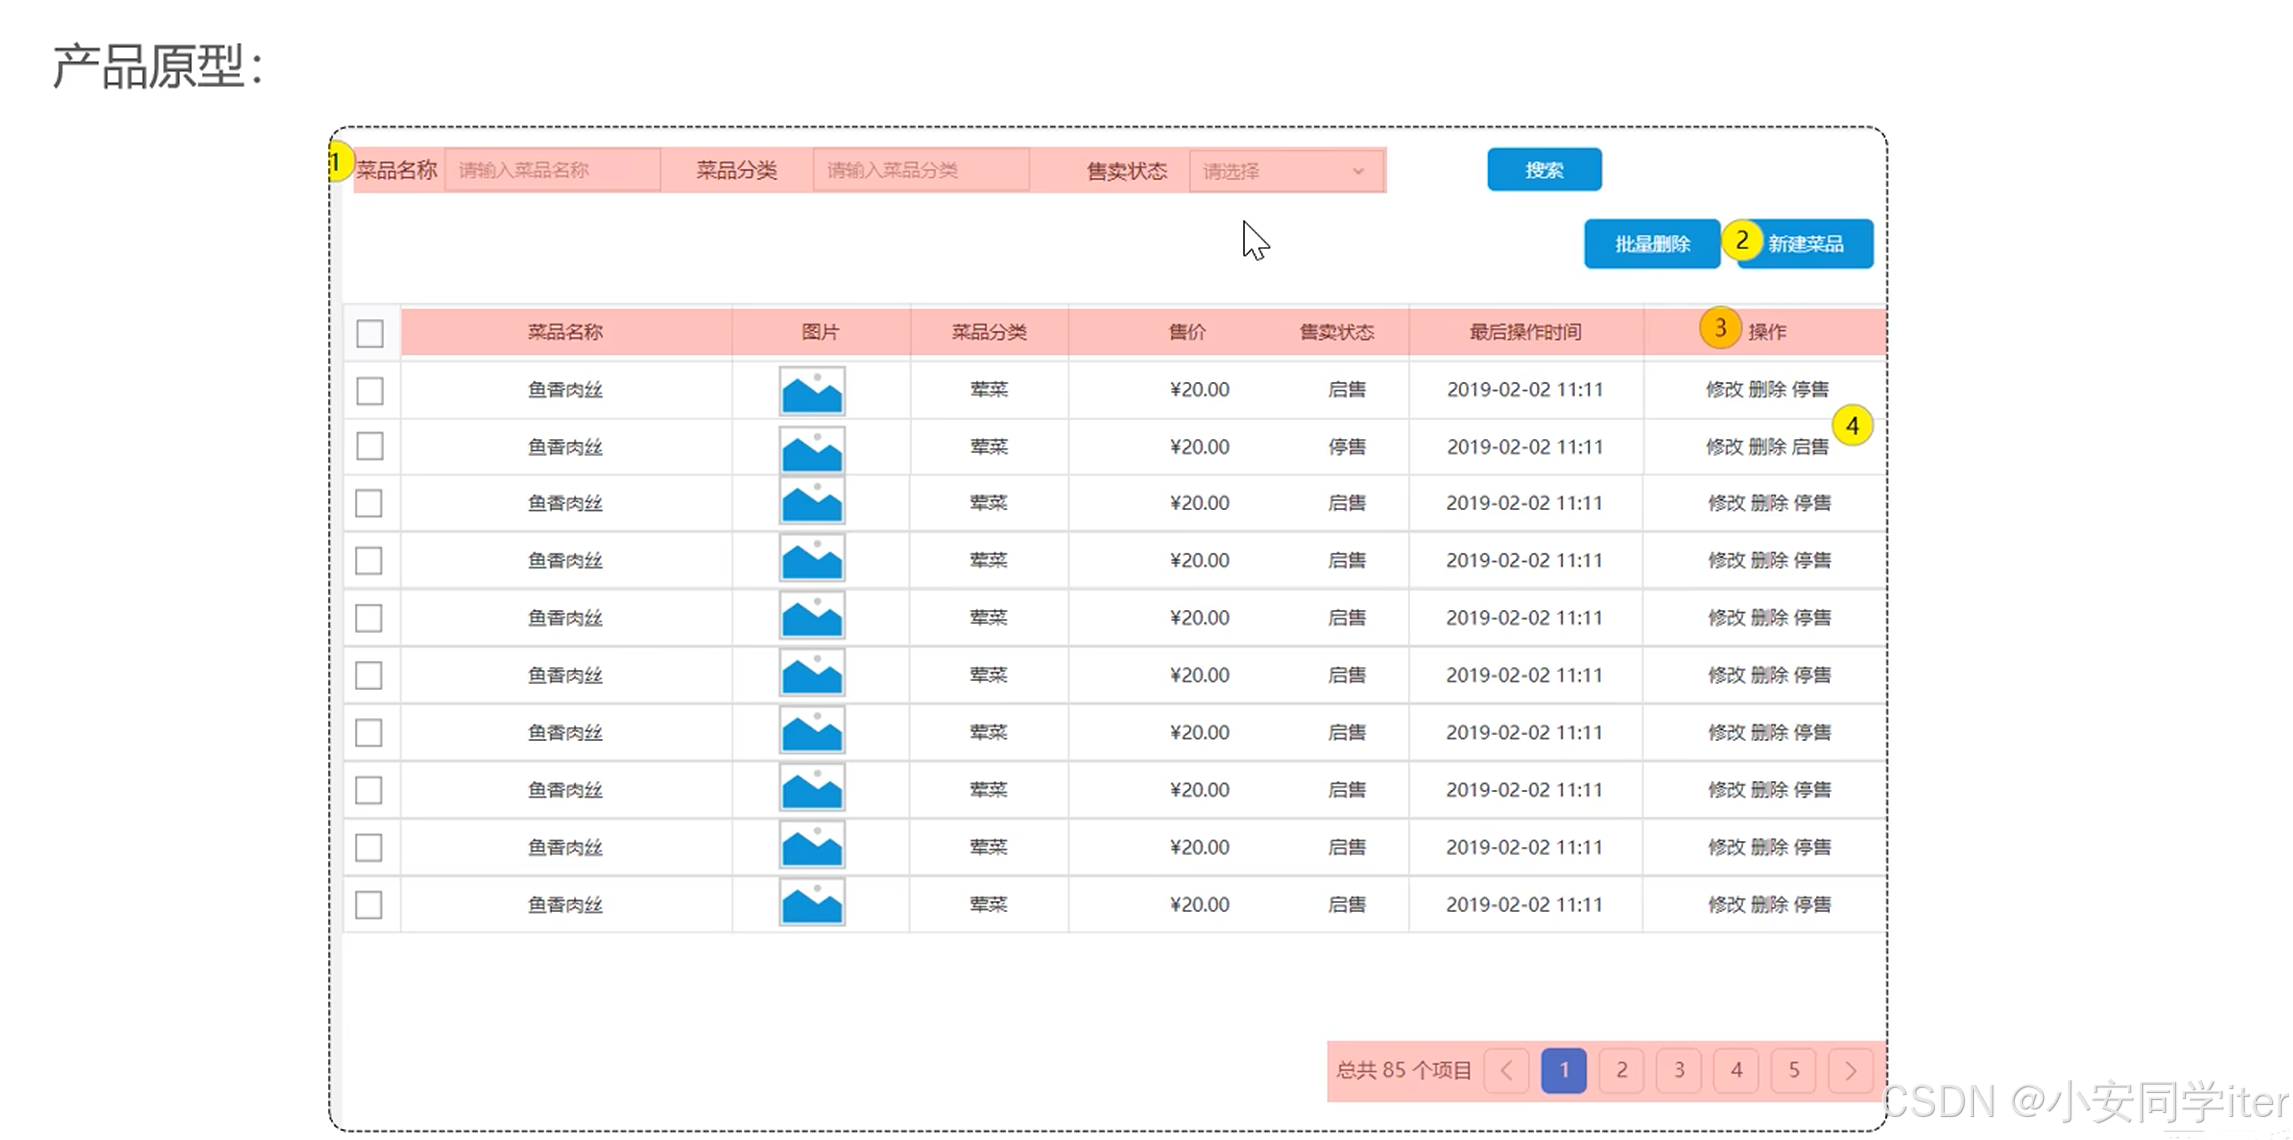Click the last row's dish image thumbnail
This screenshot has width=2293, height=1140.
pyautogui.click(x=811, y=904)
